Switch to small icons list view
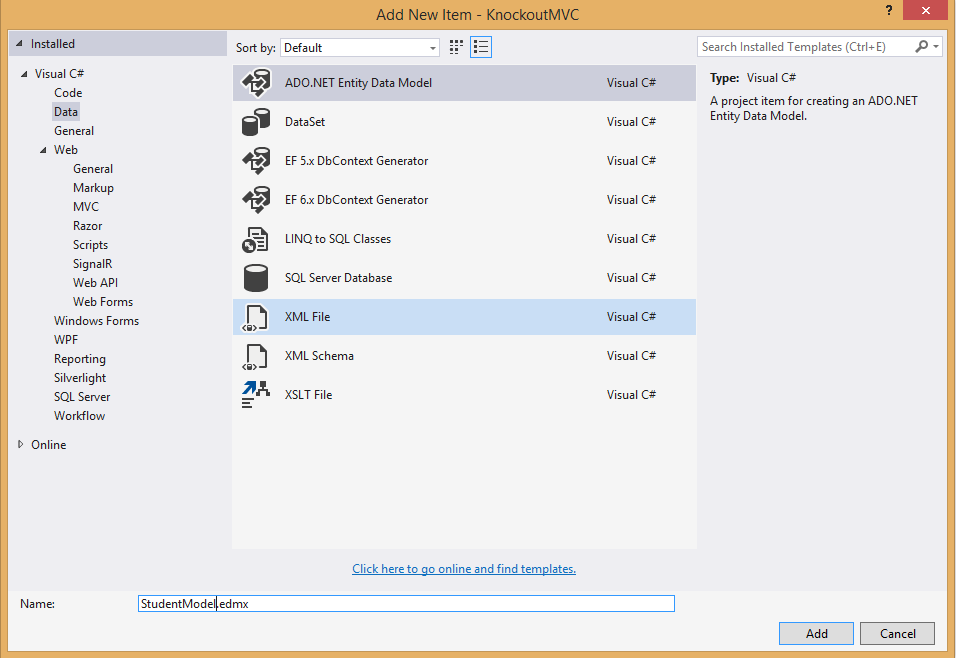 pos(480,47)
